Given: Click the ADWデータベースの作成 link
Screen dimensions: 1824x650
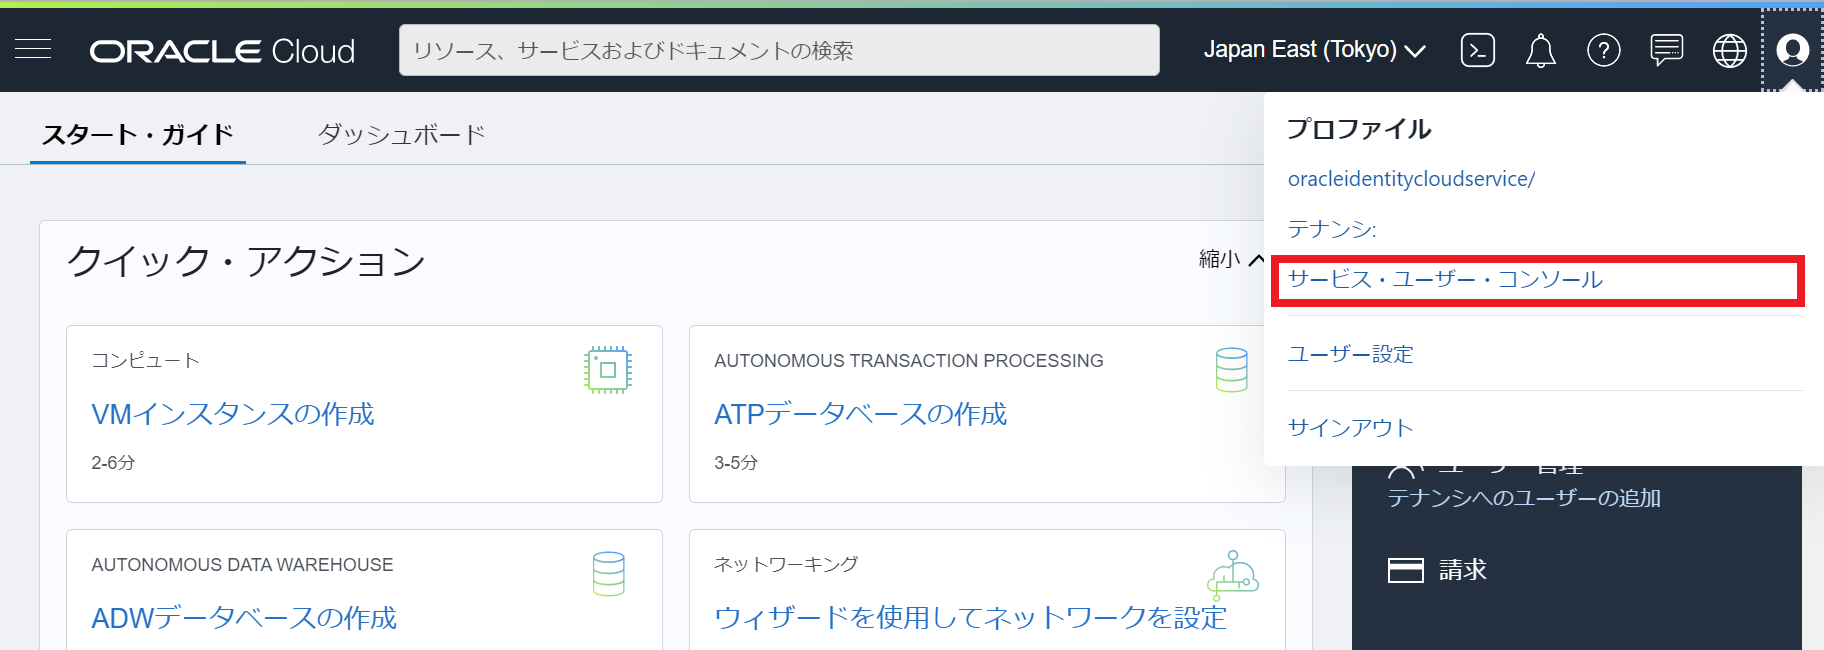Looking at the screenshot, I should pos(244,618).
